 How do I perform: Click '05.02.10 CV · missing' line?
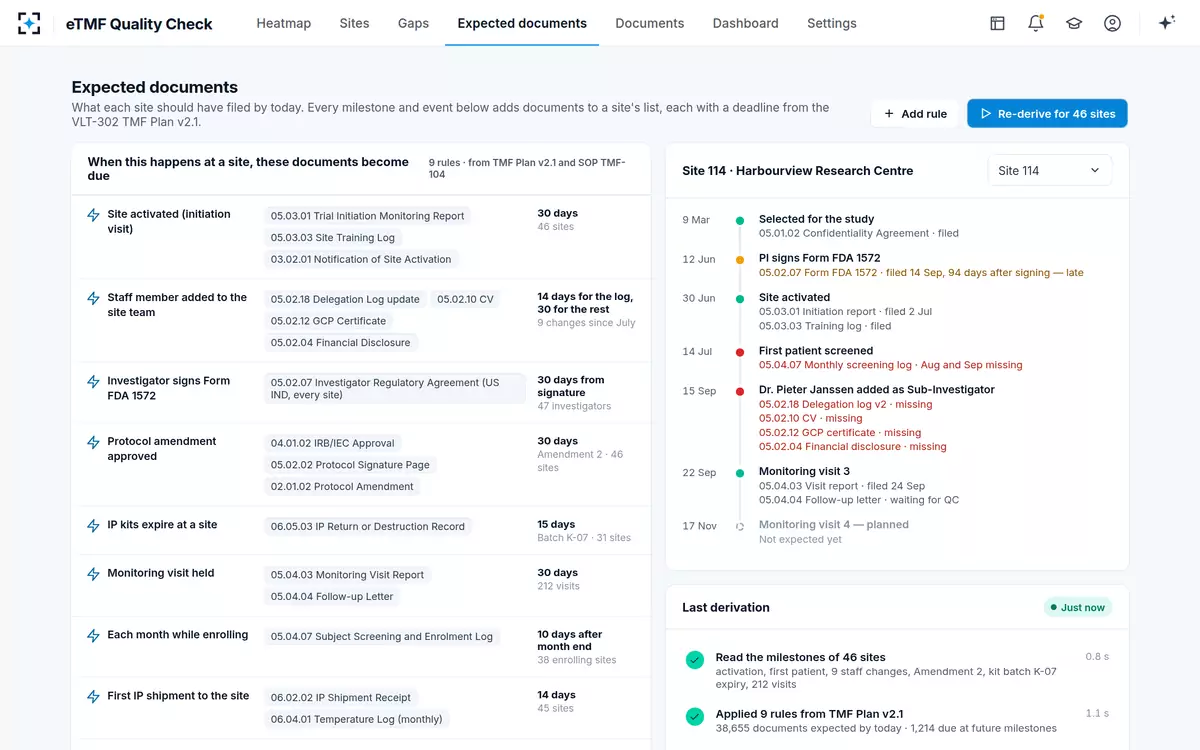[x=810, y=418]
